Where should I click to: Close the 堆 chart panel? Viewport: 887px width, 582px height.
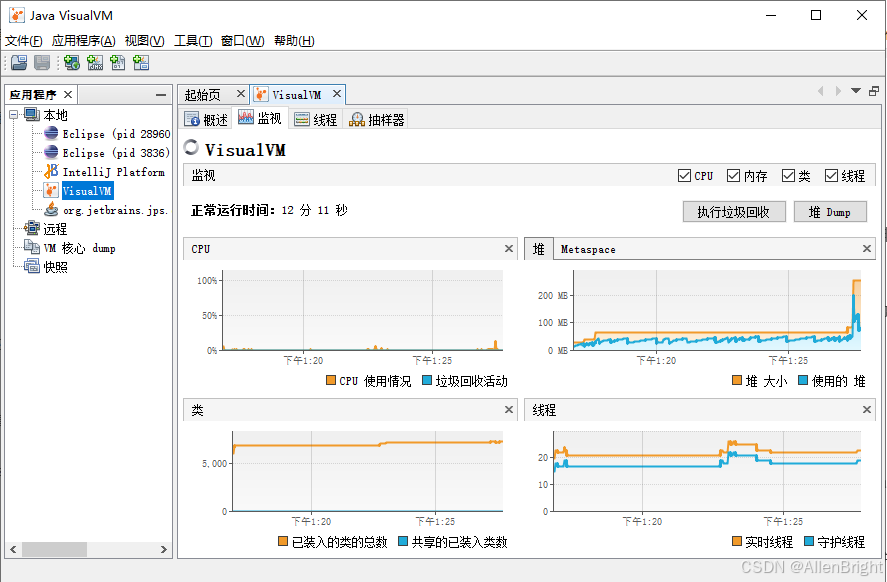pos(867,248)
